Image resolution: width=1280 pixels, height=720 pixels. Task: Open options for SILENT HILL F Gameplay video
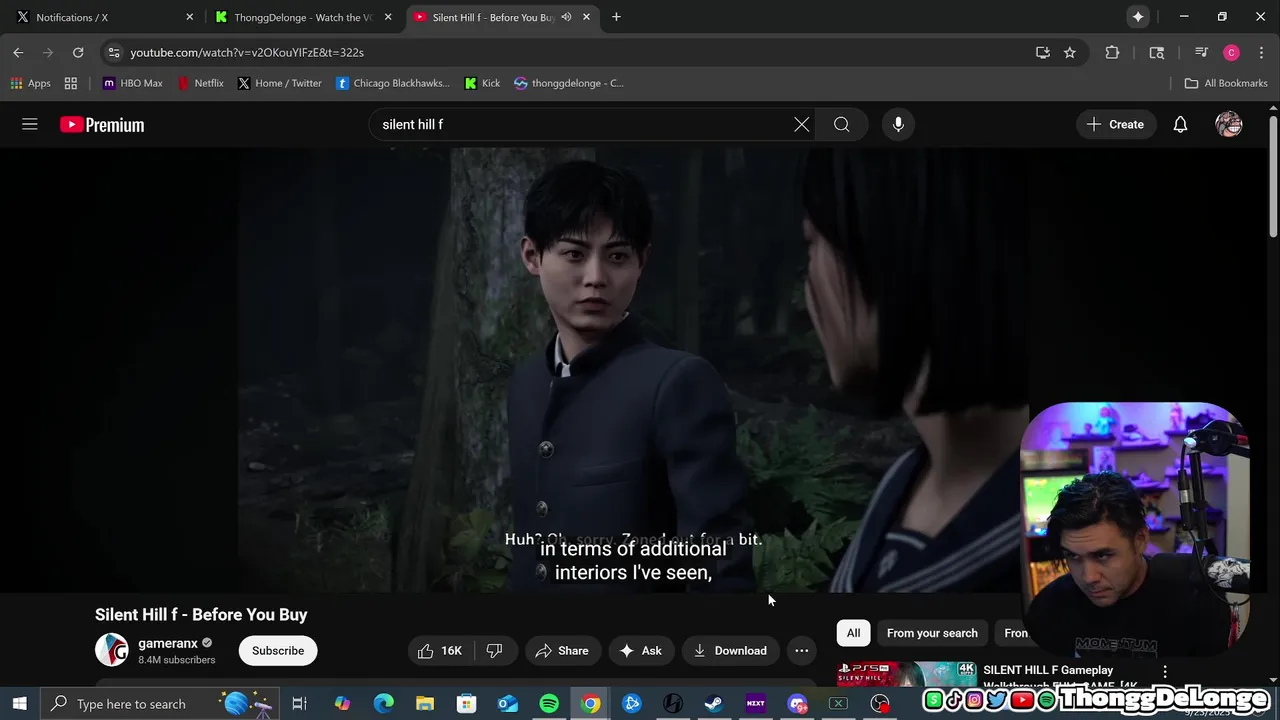pos(1165,672)
